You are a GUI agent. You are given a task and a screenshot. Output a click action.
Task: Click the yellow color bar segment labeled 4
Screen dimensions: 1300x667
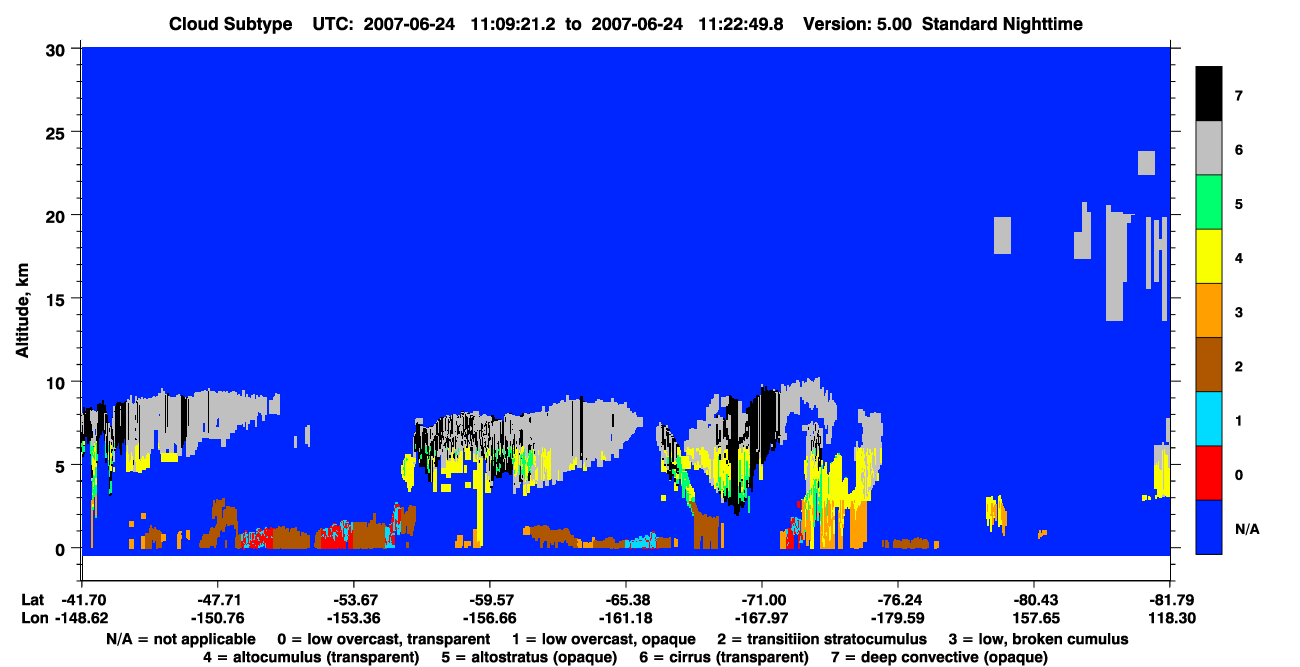1209,257
